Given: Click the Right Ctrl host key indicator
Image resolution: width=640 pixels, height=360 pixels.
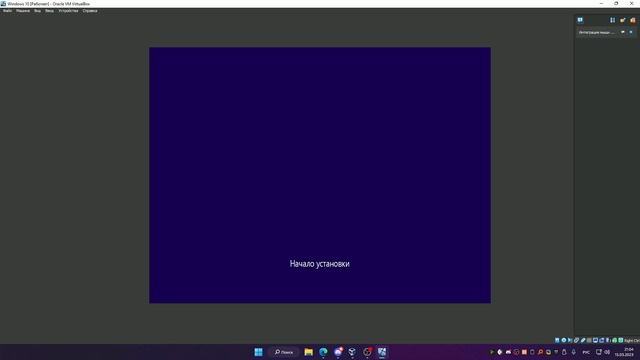Looking at the screenshot, I should [632, 340].
